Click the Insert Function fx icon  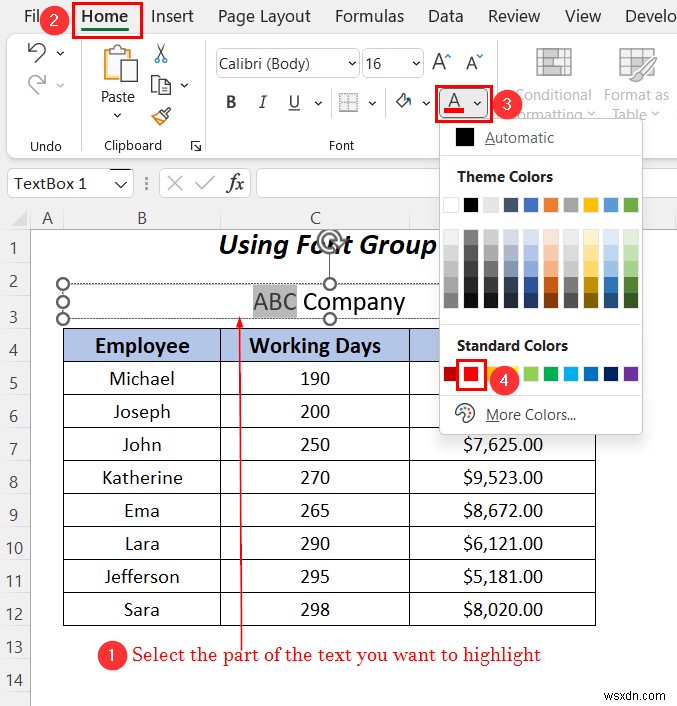pos(235,183)
